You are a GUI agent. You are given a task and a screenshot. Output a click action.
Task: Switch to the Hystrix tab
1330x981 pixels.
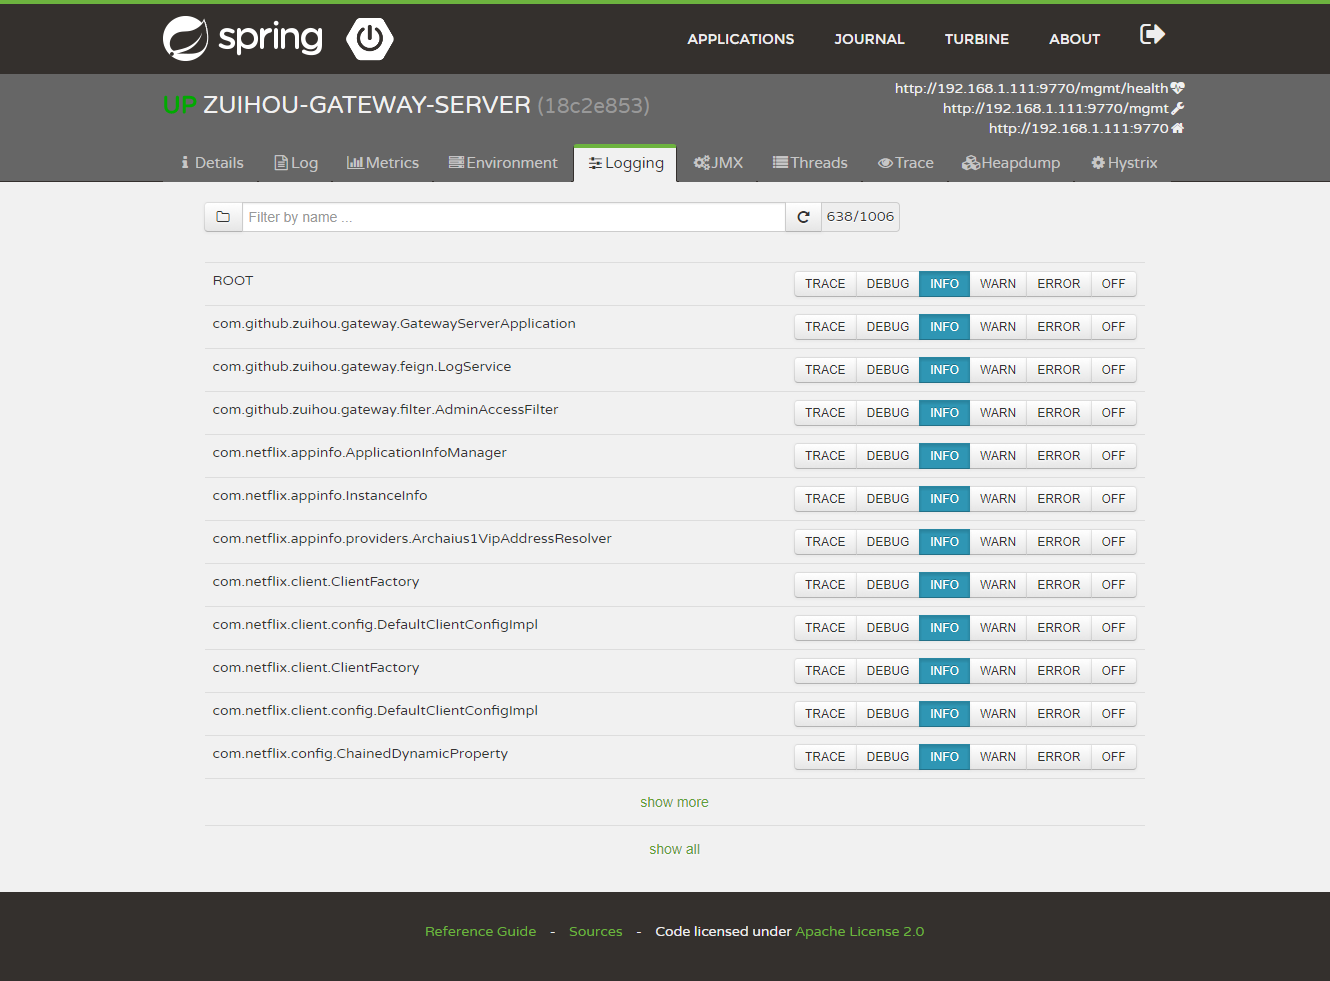(1124, 163)
